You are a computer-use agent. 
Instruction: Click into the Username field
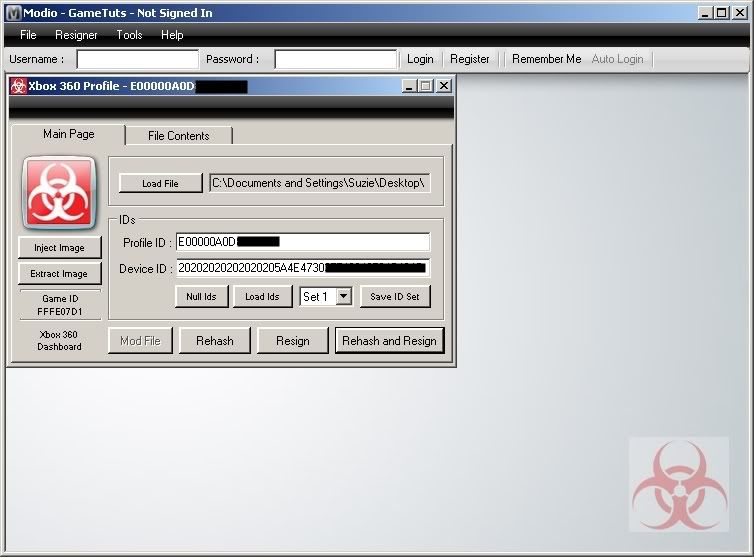click(x=138, y=60)
